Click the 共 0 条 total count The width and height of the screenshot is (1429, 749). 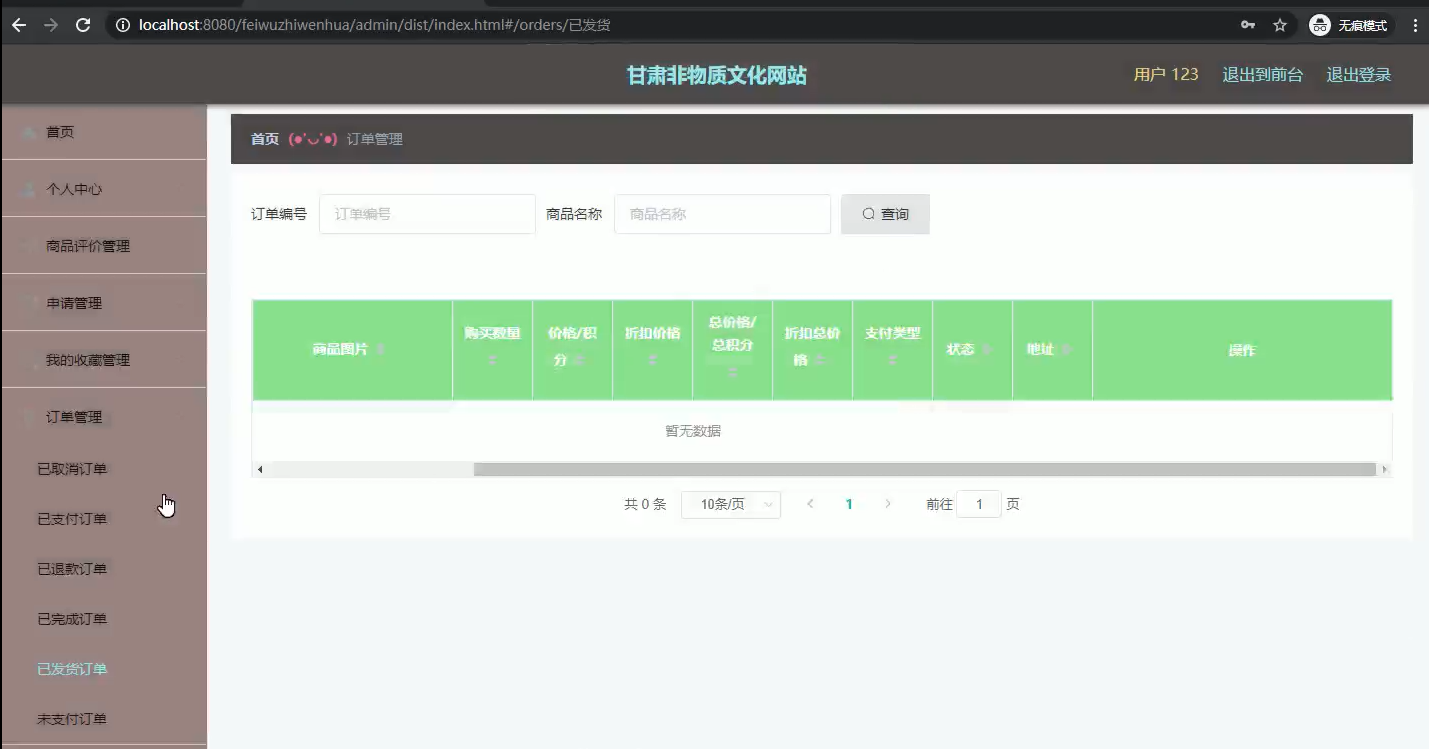click(x=645, y=504)
